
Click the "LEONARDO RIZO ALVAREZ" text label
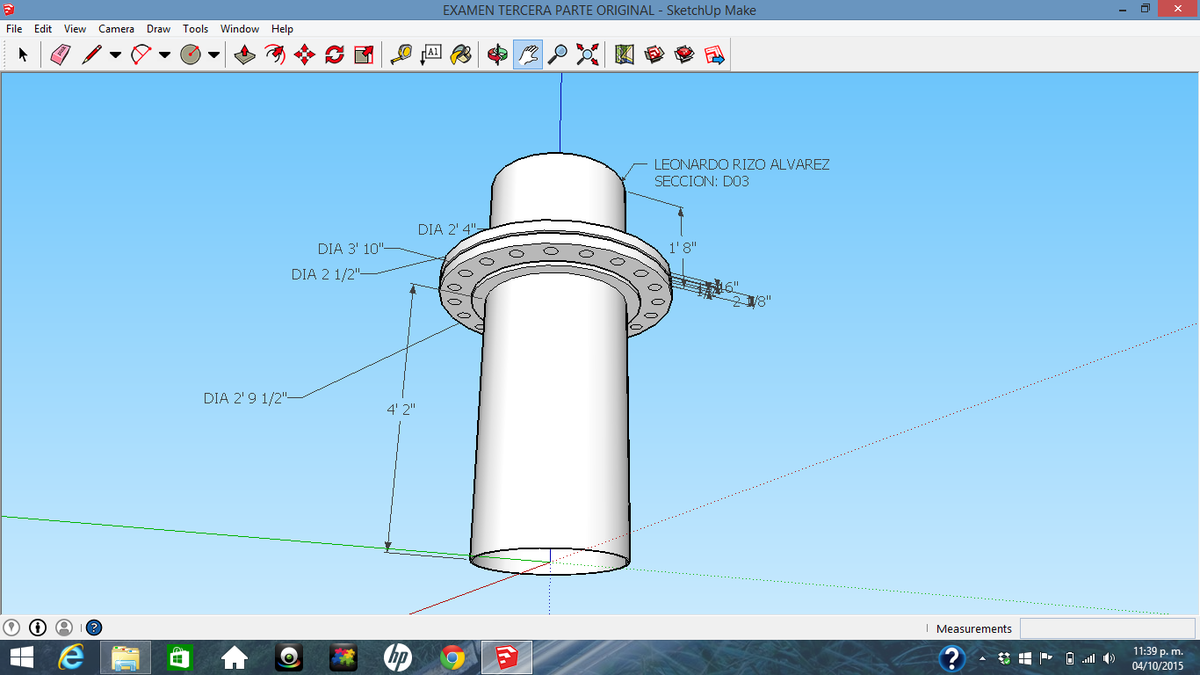[742, 164]
